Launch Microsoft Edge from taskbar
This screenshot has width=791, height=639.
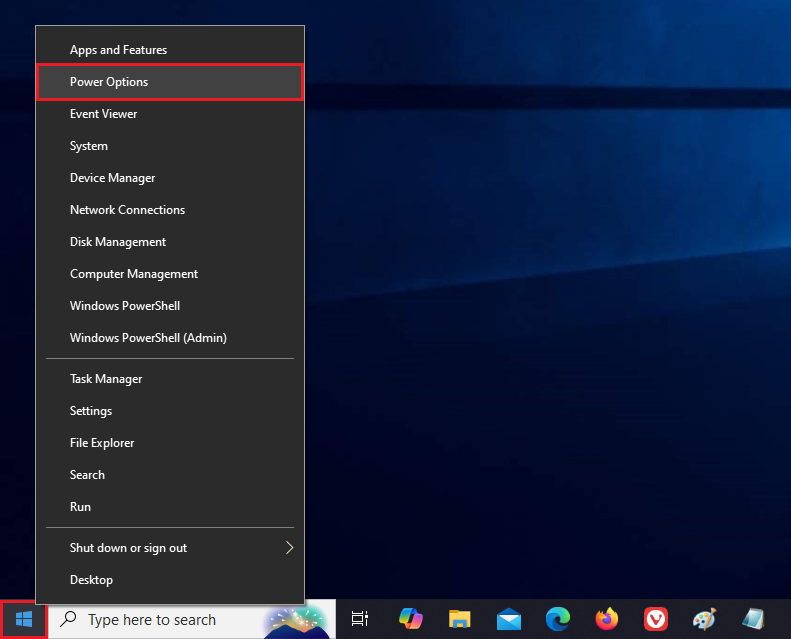(x=557, y=619)
